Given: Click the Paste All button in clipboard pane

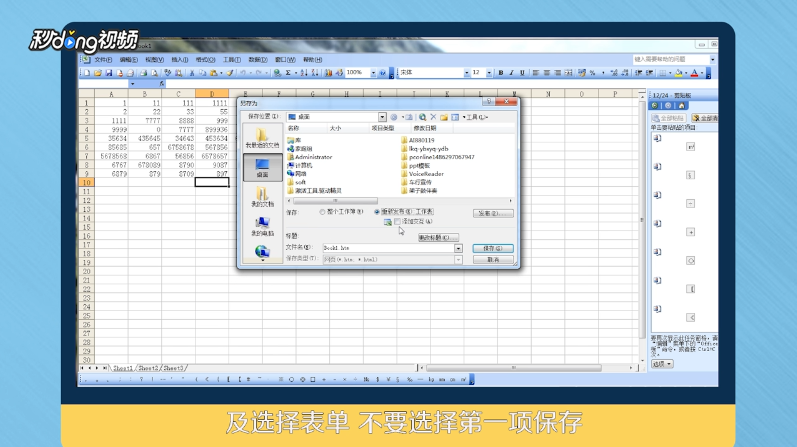Looking at the screenshot, I should tap(668, 118).
